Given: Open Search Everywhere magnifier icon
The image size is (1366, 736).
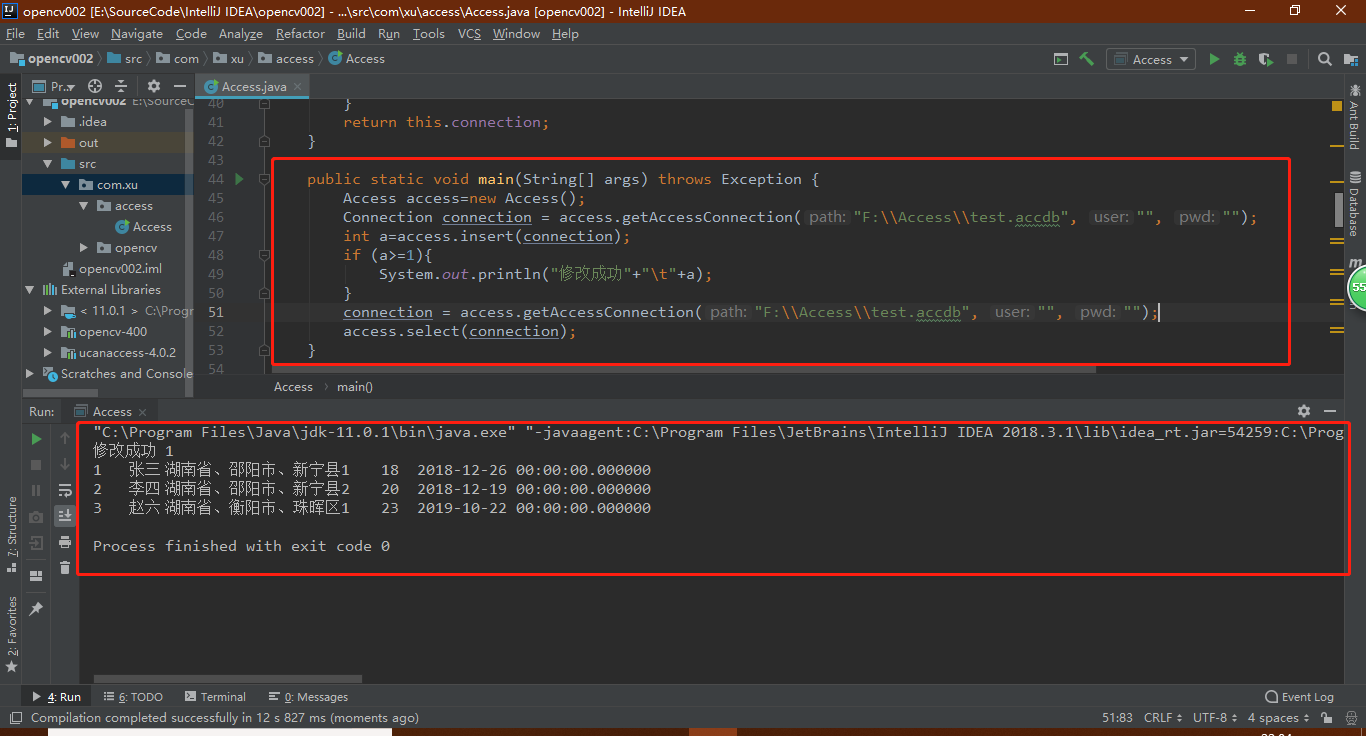Looking at the screenshot, I should tap(1325, 59).
